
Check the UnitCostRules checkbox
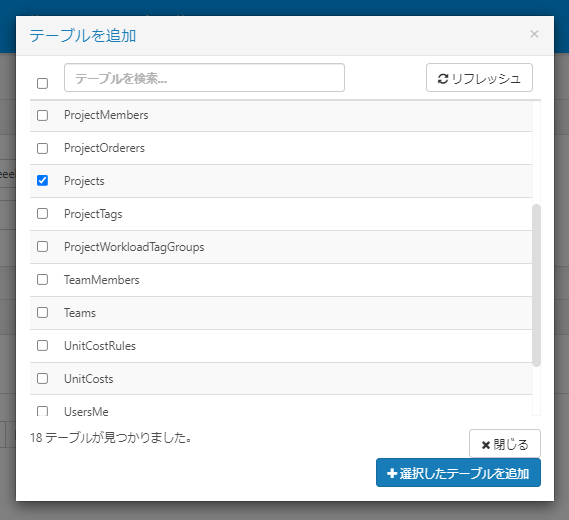click(x=42, y=345)
